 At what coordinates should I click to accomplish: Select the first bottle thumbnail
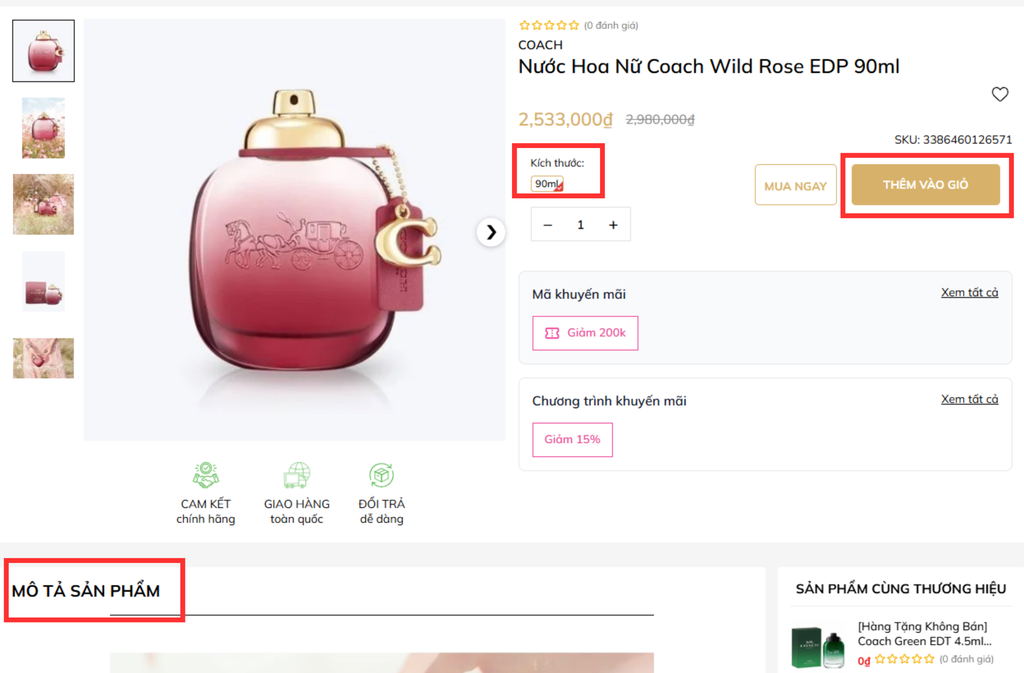point(44,51)
